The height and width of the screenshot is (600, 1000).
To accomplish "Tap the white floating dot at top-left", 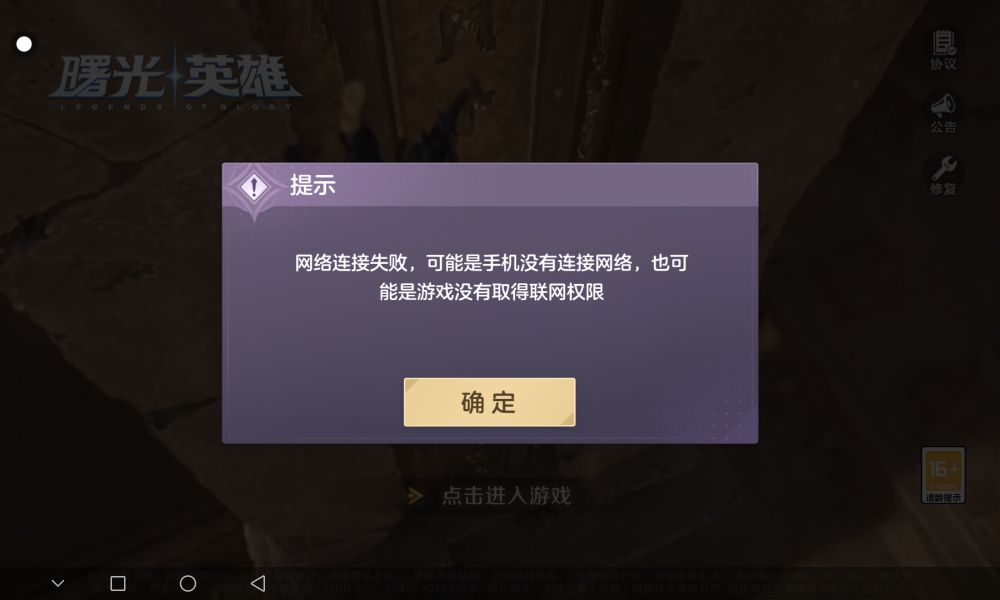I will point(24,44).
